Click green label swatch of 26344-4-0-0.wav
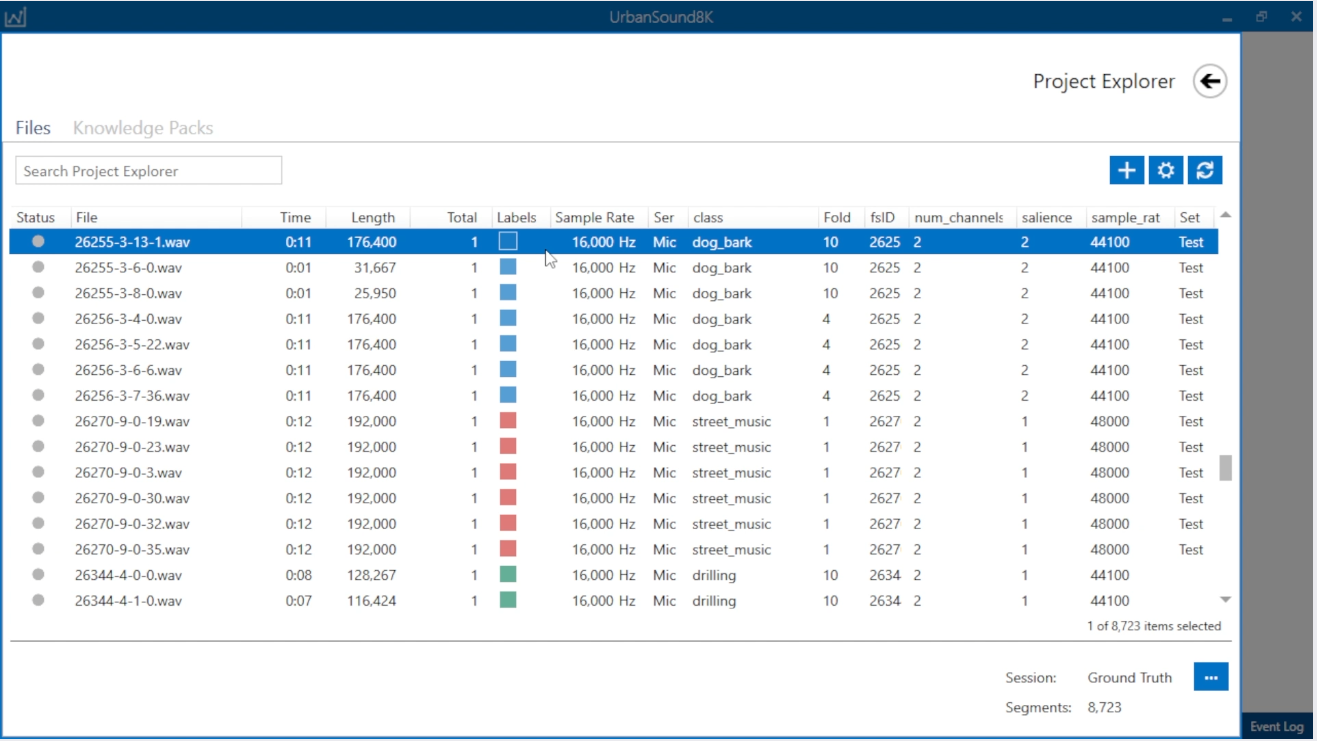 [x=508, y=575]
